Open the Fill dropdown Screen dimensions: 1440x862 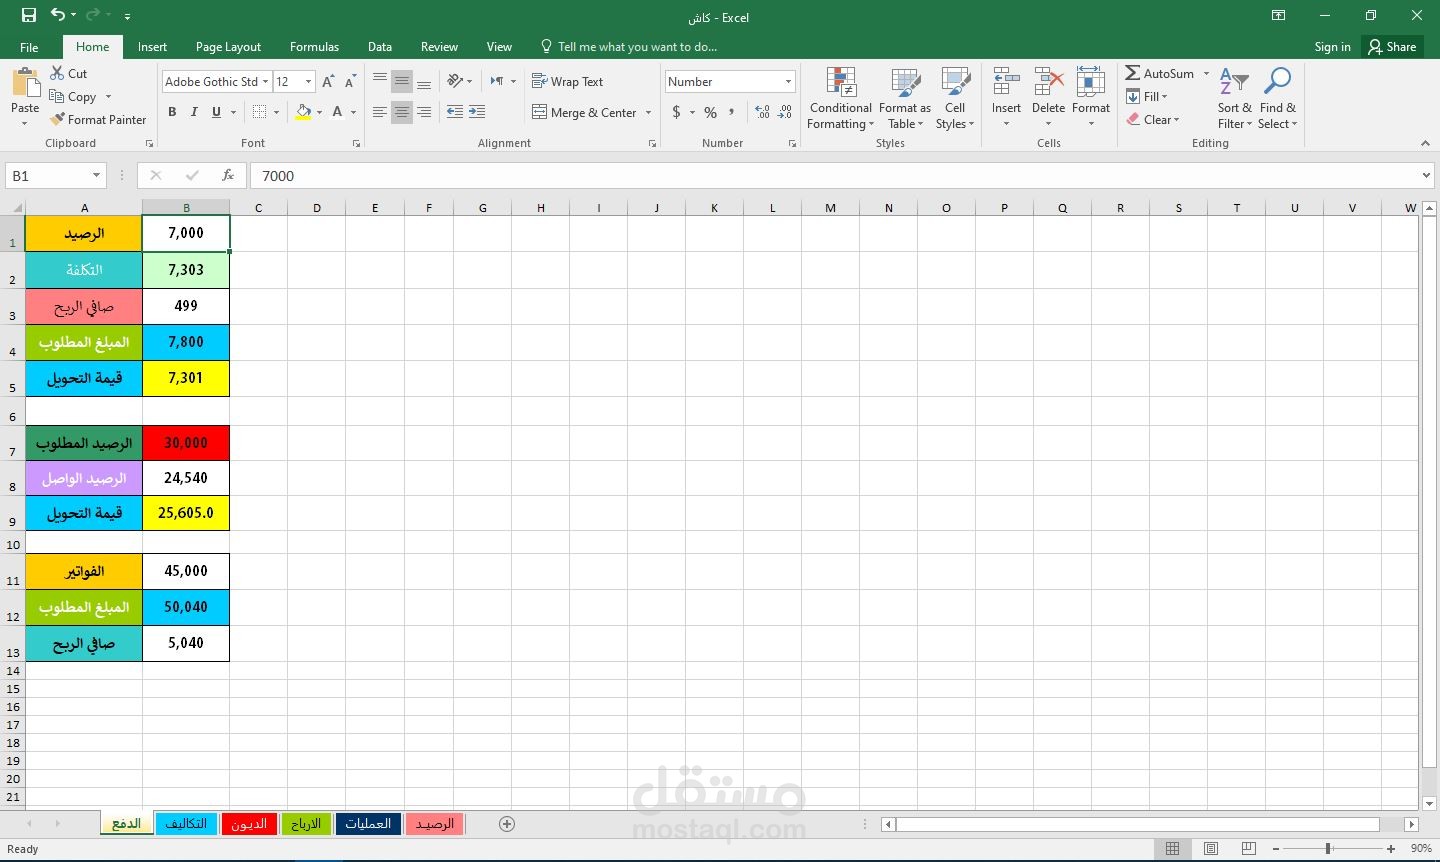[1147, 97]
